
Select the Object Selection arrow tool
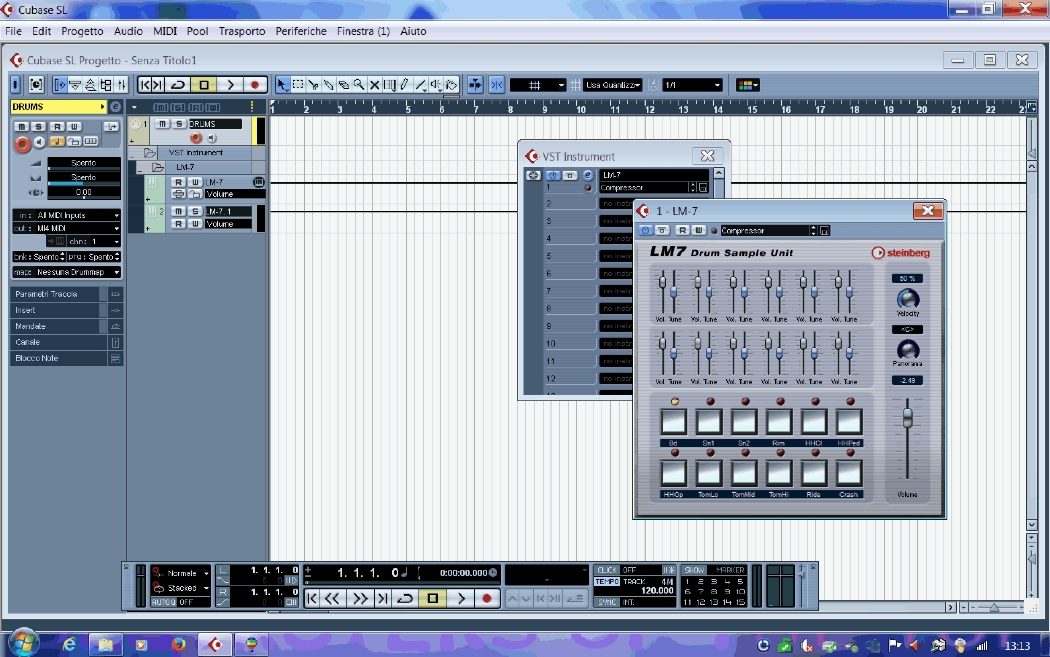click(x=282, y=85)
